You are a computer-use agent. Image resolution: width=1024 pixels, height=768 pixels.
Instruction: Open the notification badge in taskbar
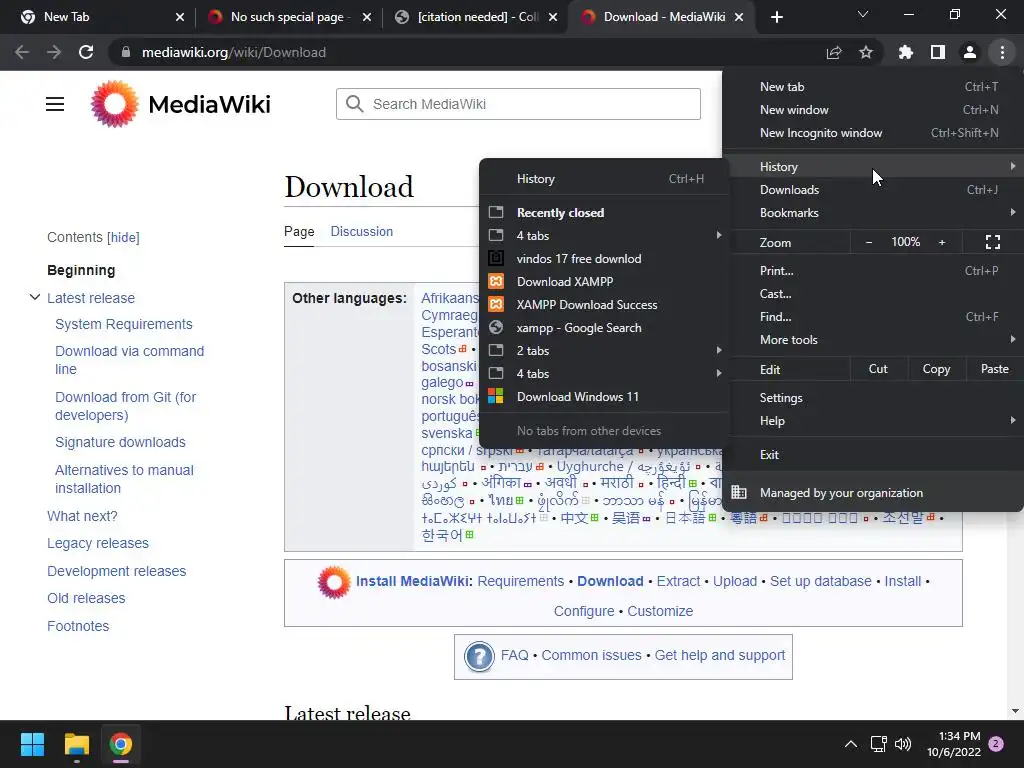pos(996,744)
